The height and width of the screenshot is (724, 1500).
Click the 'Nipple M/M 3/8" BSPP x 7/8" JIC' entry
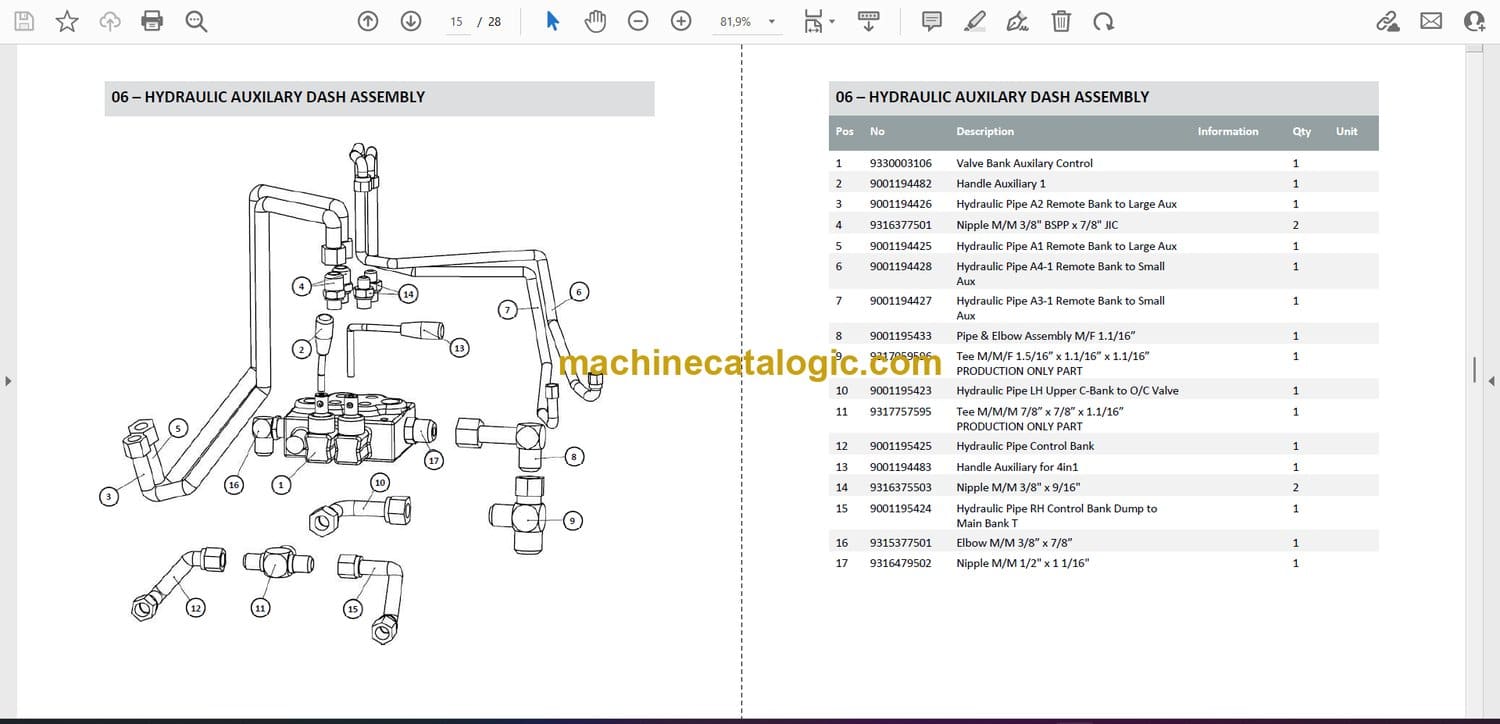point(1036,225)
